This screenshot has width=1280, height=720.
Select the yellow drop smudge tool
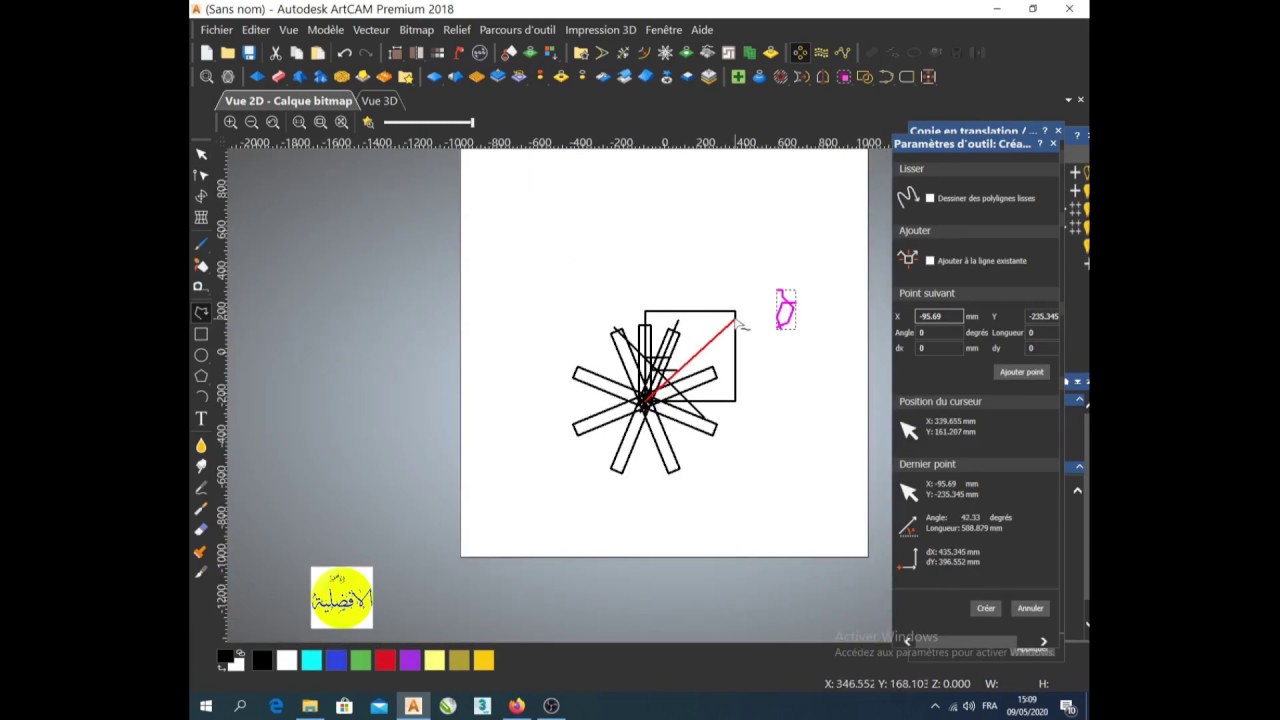click(201, 445)
